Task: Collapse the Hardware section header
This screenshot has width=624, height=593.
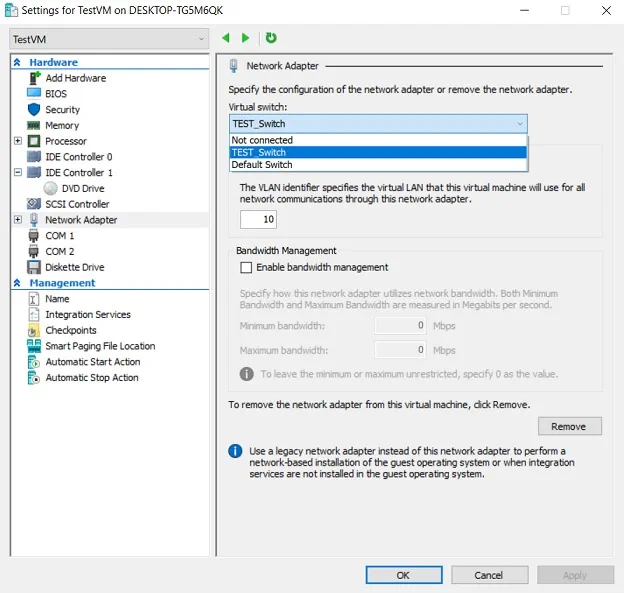Action: pyautogui.click(x=18, y=62)
